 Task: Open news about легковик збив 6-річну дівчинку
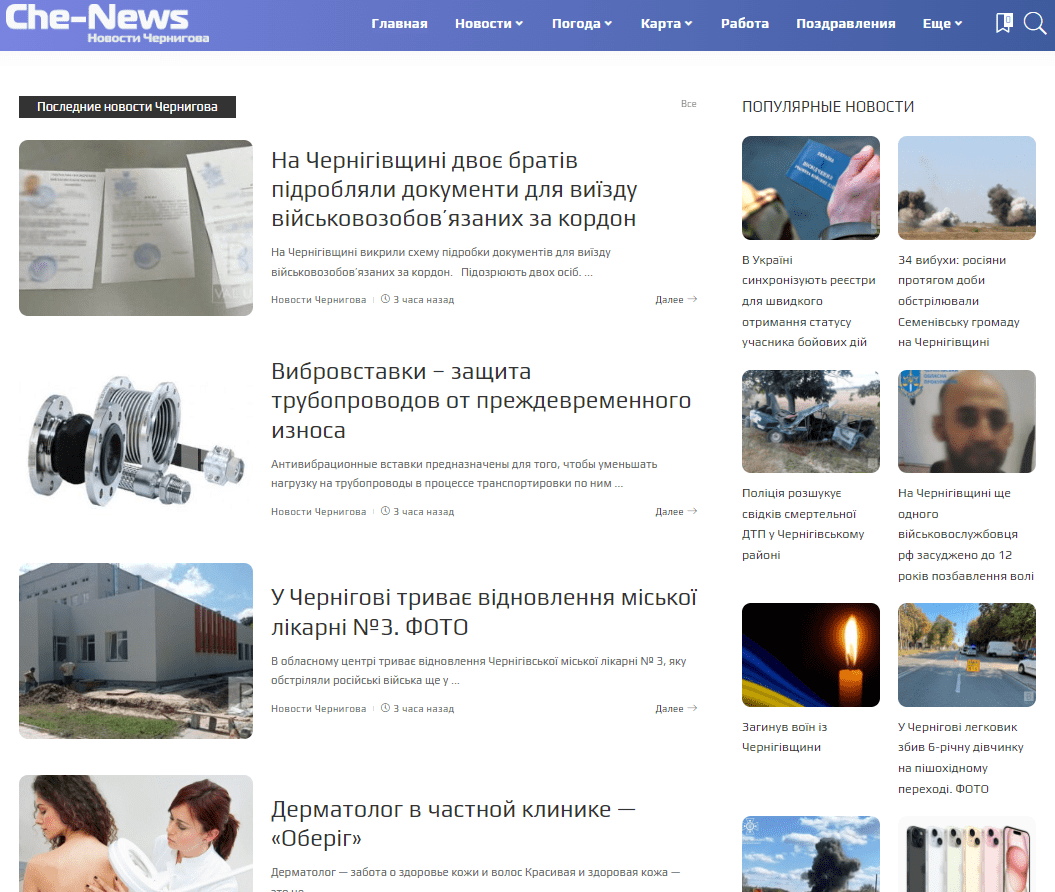961,757
